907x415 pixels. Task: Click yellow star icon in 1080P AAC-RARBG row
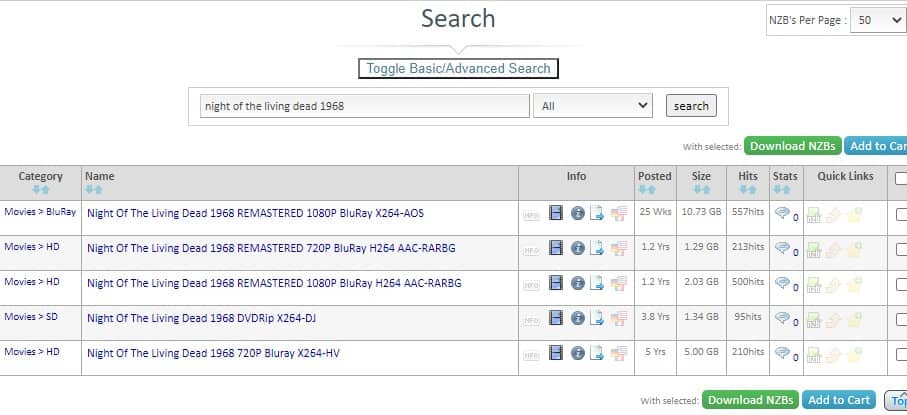click(x=854, y=284)
